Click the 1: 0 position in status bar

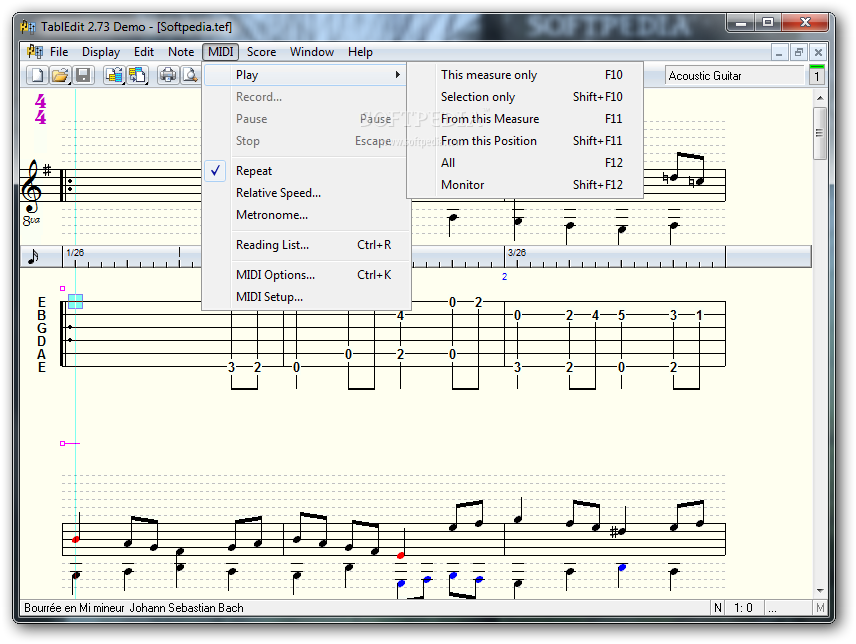coord(743,608)
